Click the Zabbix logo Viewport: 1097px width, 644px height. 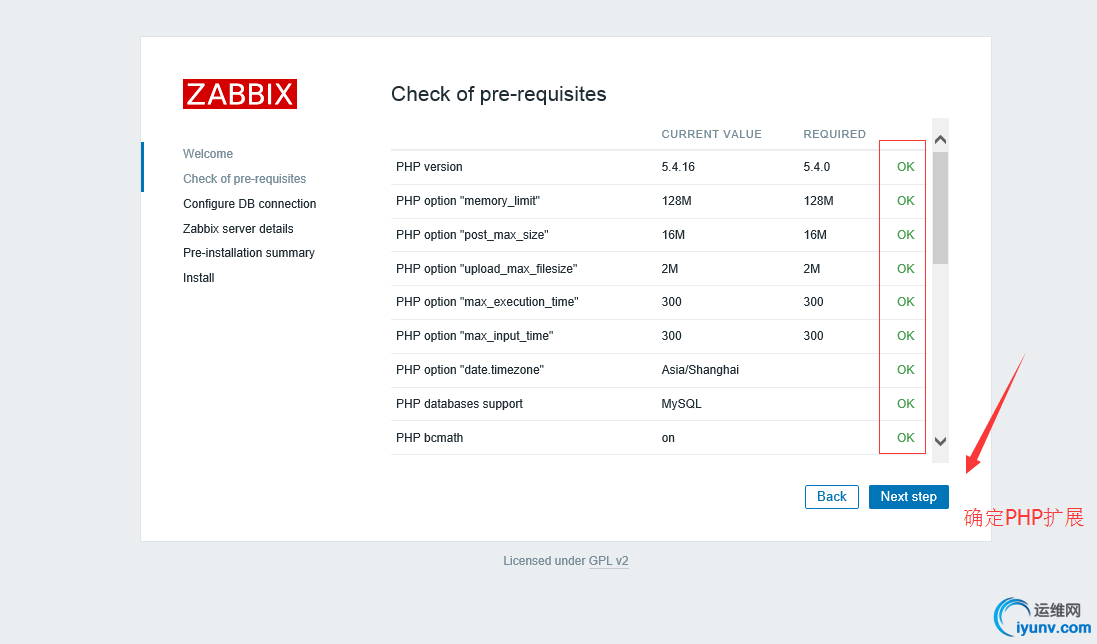pyautogui.click(x=240, y=94)
